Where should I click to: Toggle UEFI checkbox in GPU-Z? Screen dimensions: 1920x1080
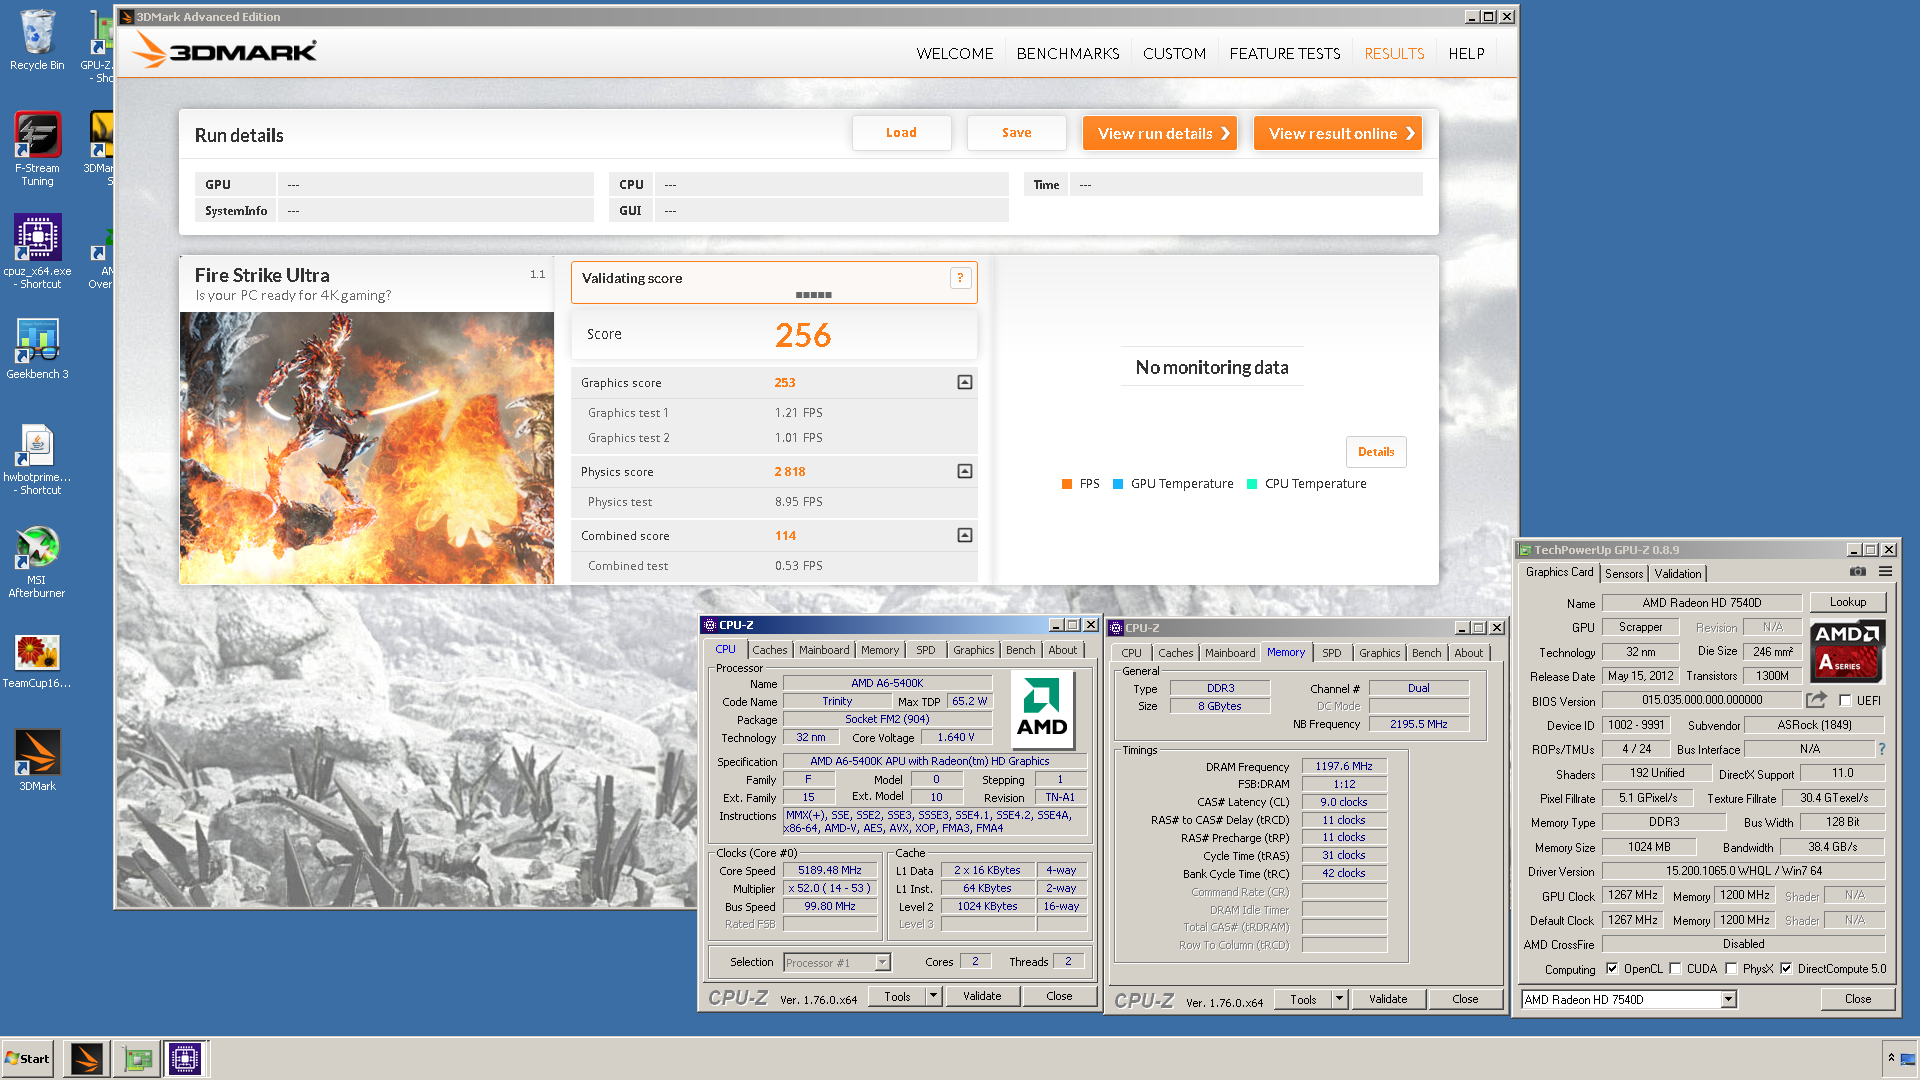(1845, 701)
